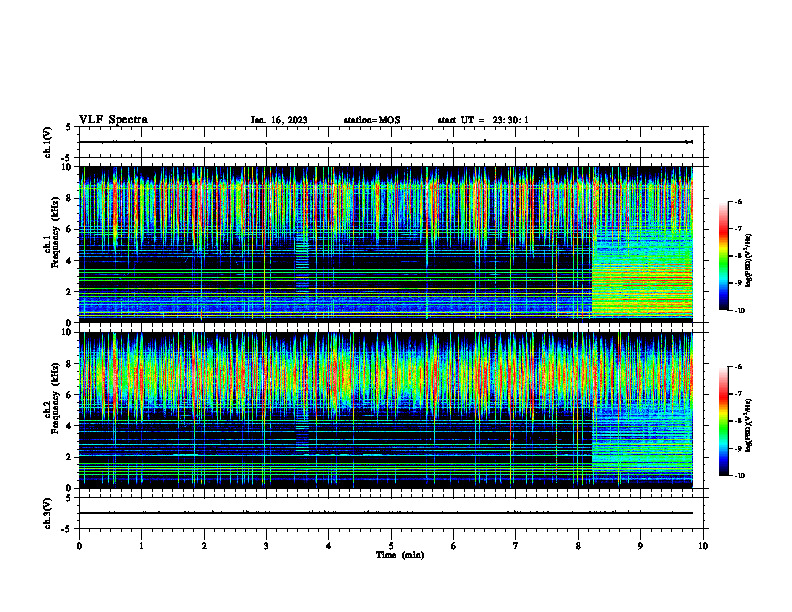Click time axis tick label '3' at the bottom
This screenshot has width=792, height=612.
[266, 546]
